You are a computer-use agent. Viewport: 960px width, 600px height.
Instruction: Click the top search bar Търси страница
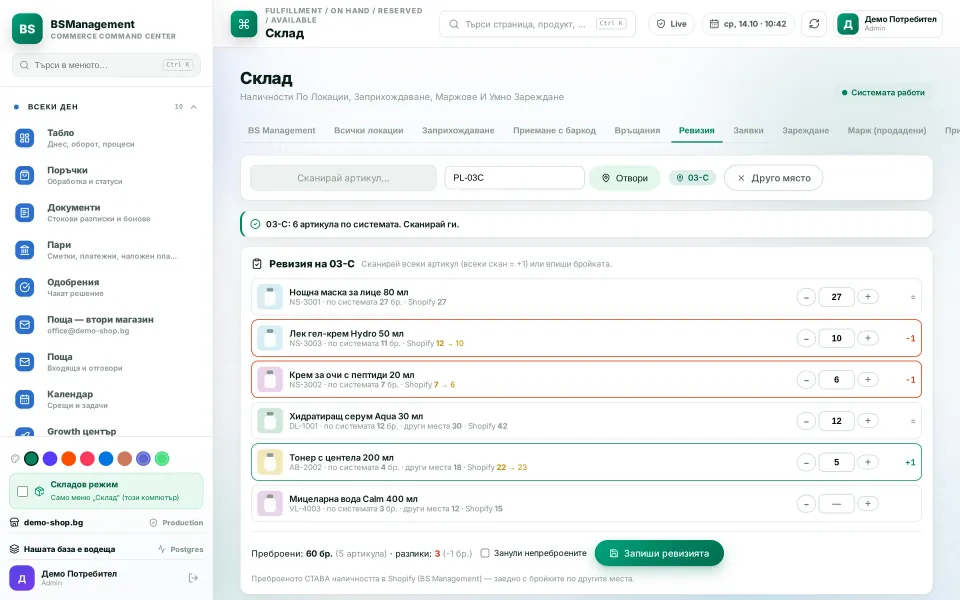click(x=538, y=24)
